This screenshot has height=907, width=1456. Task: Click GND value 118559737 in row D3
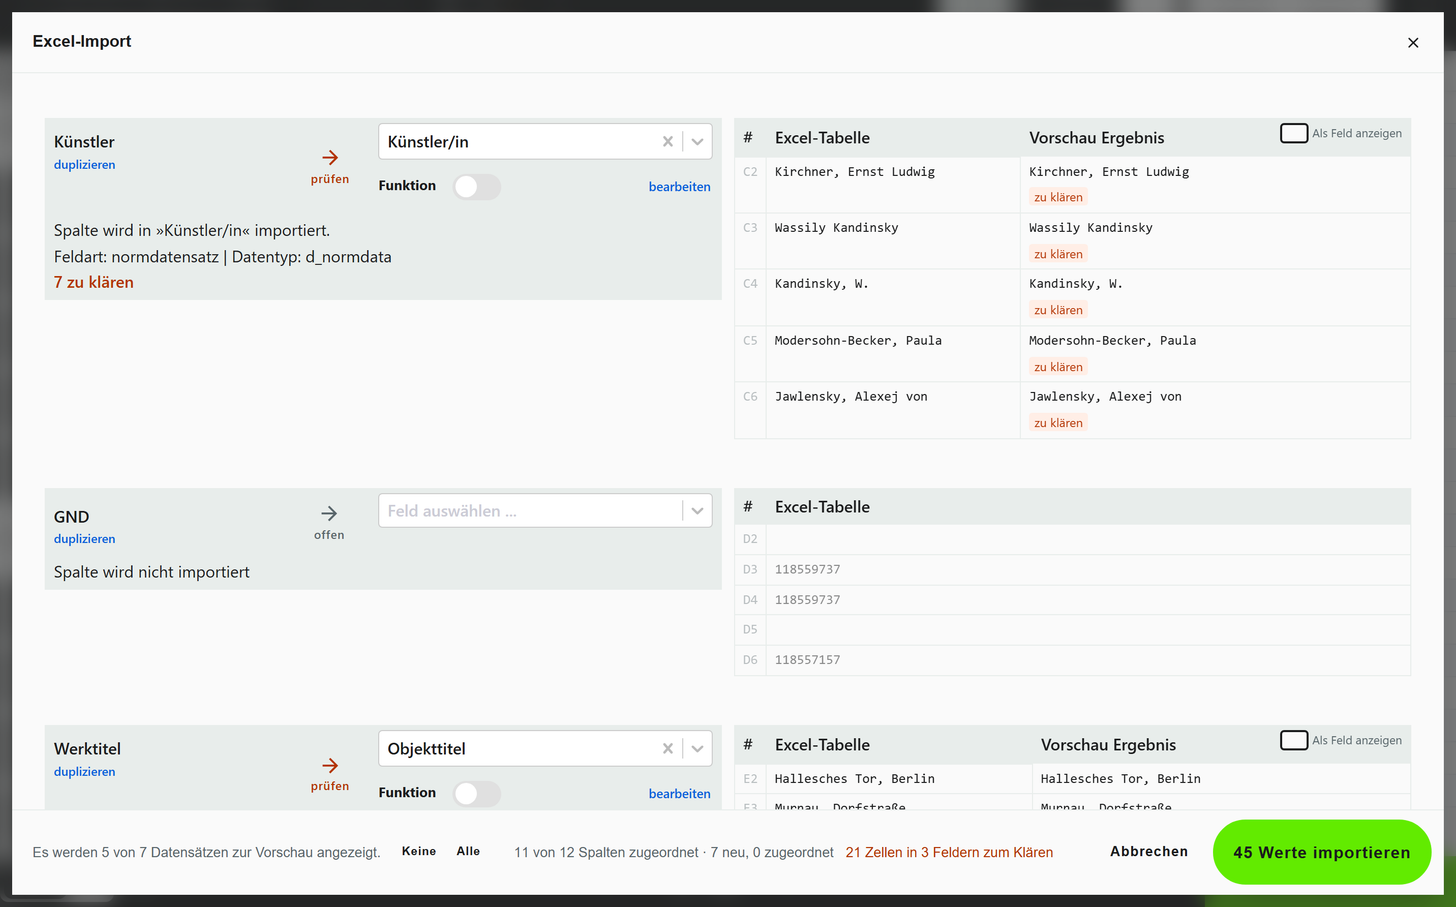tap(807, 570)
